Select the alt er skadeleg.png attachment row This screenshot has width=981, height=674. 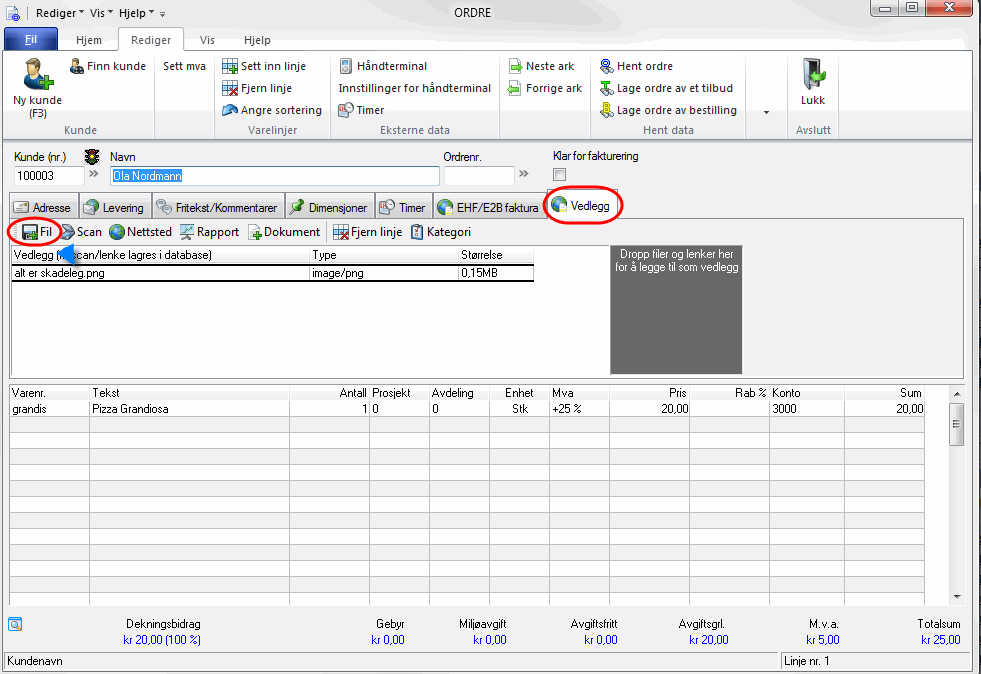[160, 273]
